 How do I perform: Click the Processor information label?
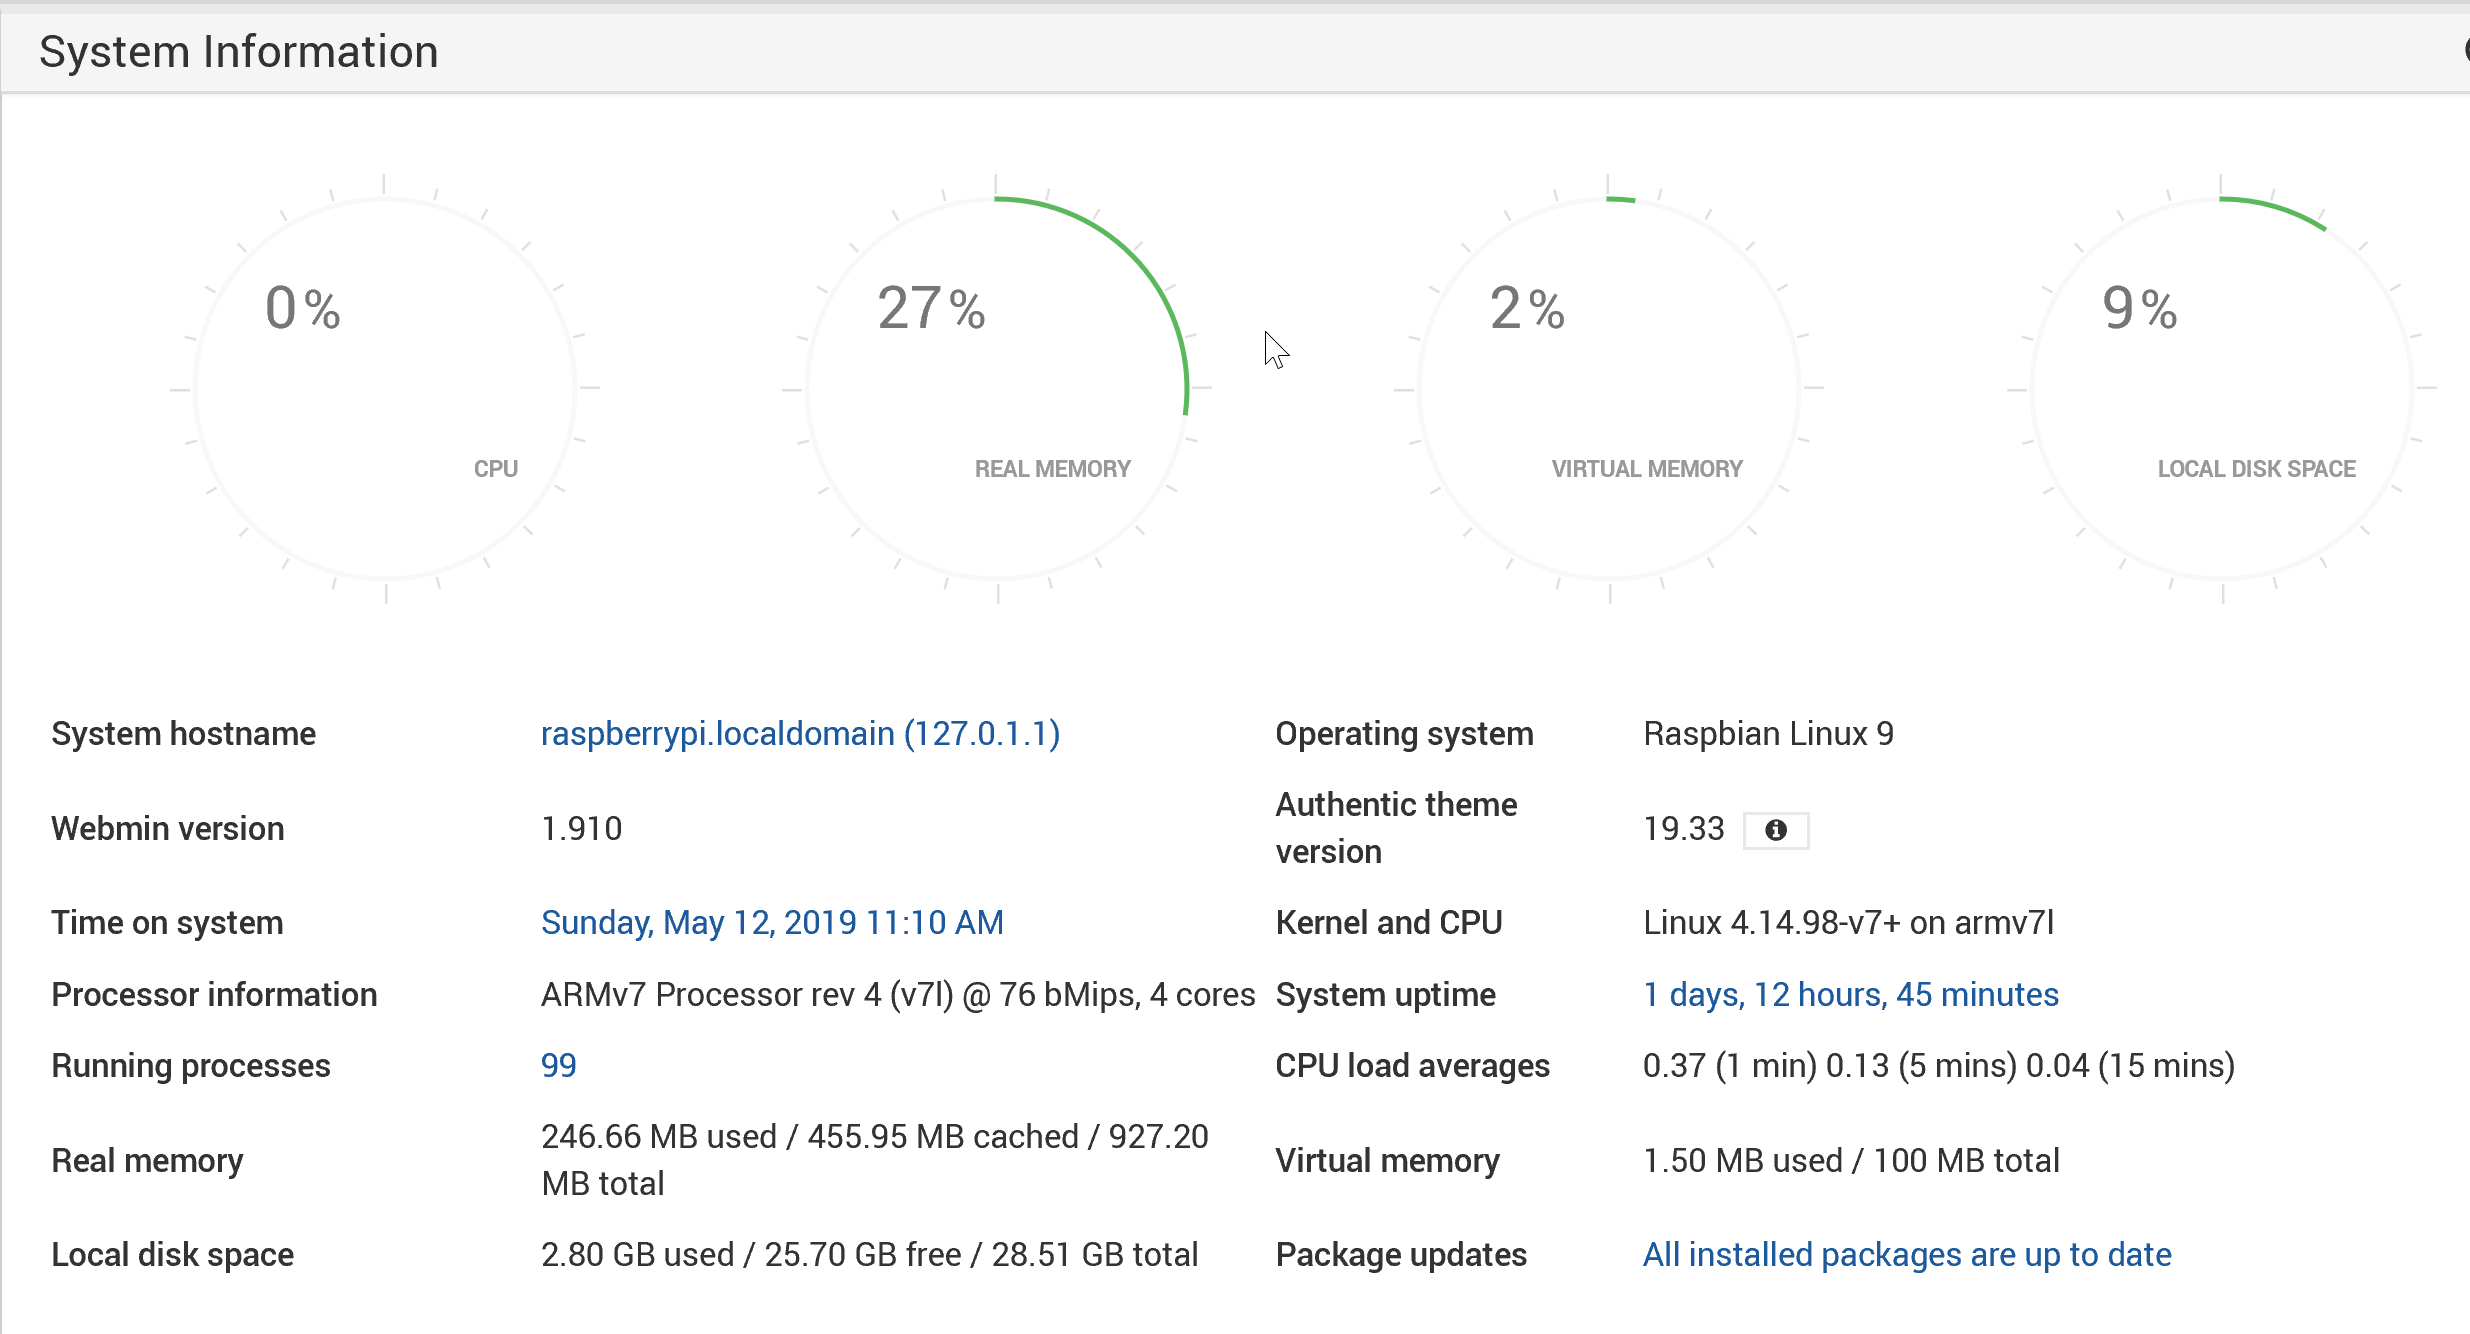coord(214,995)
